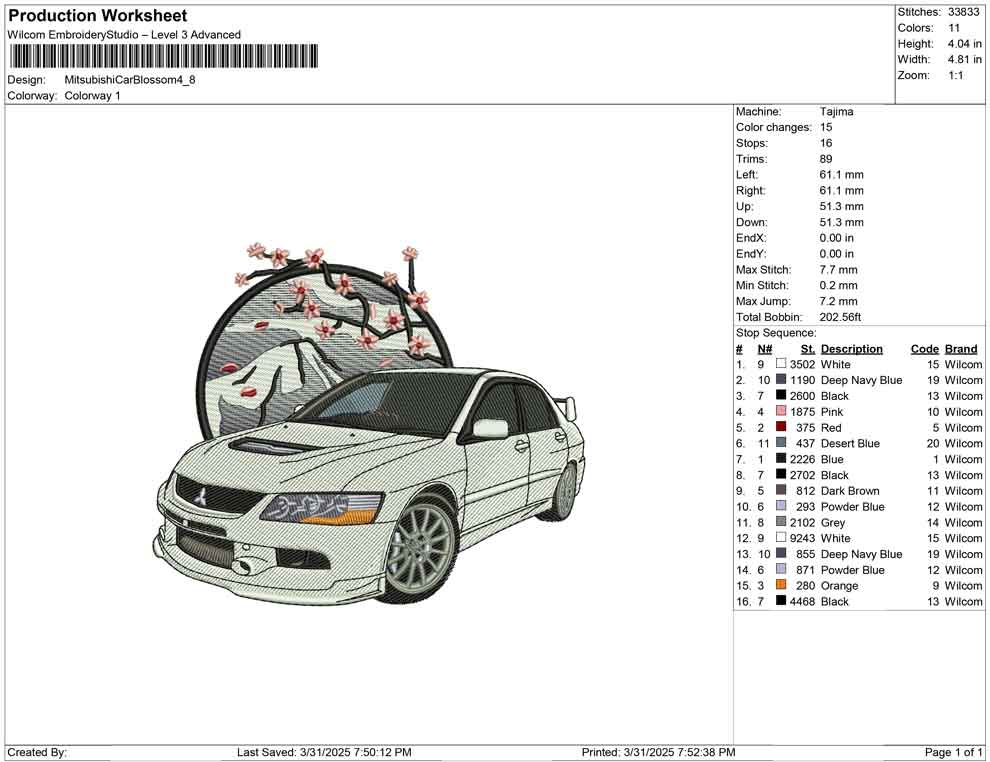
Task: Click the Powder Blue 293 swatch
Action: [781, 506]
